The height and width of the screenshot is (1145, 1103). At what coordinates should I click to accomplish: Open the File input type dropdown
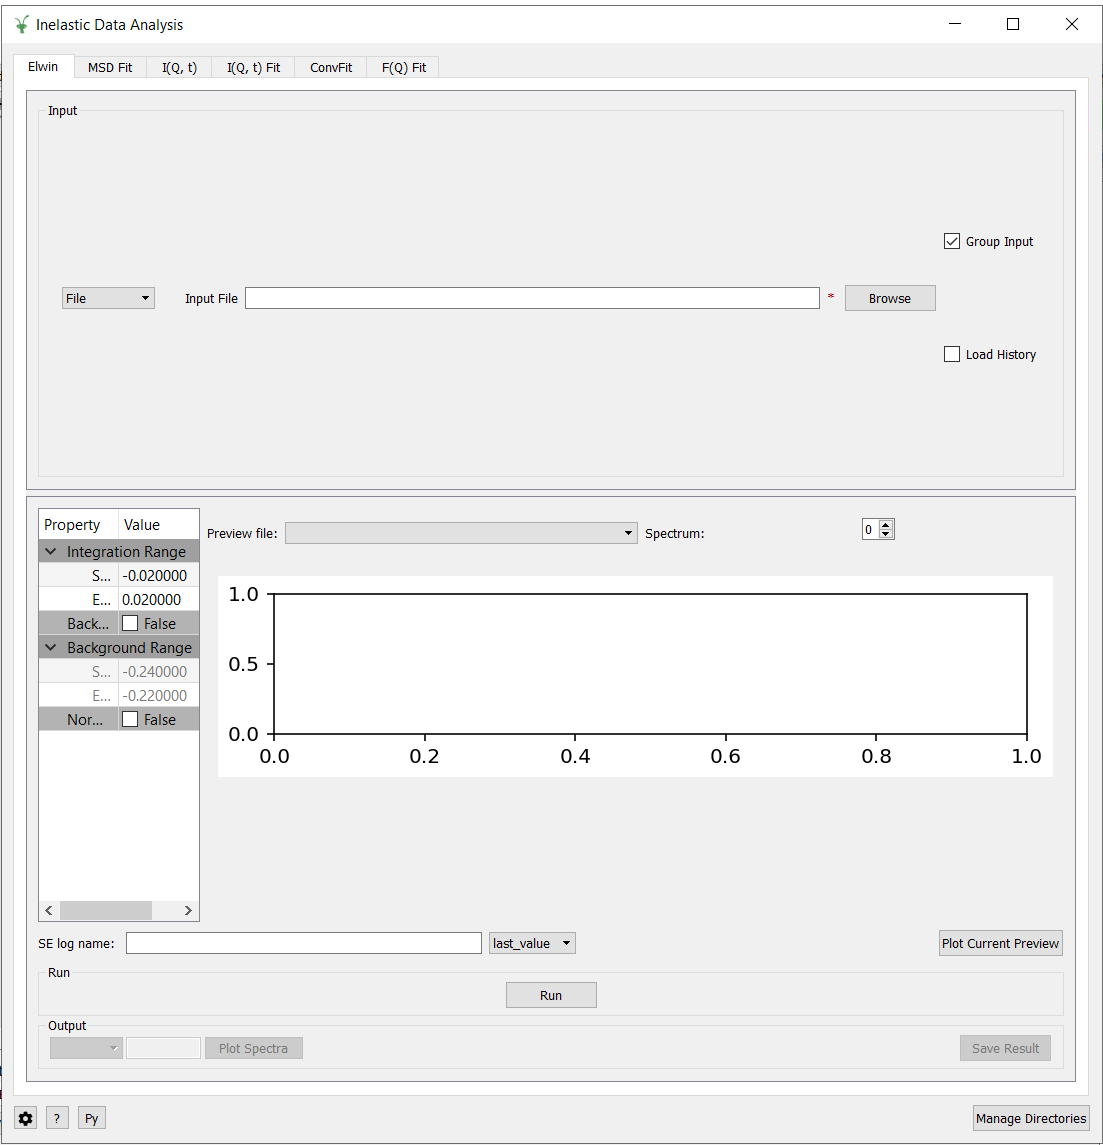(108, 298)
